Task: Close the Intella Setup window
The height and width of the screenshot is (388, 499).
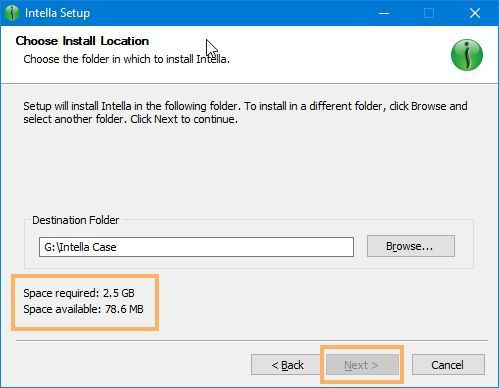Action: pos(475,13)
